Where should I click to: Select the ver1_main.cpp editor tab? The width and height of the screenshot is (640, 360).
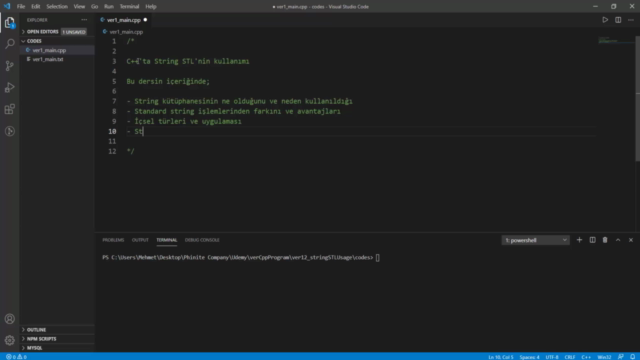coord(123,20)
